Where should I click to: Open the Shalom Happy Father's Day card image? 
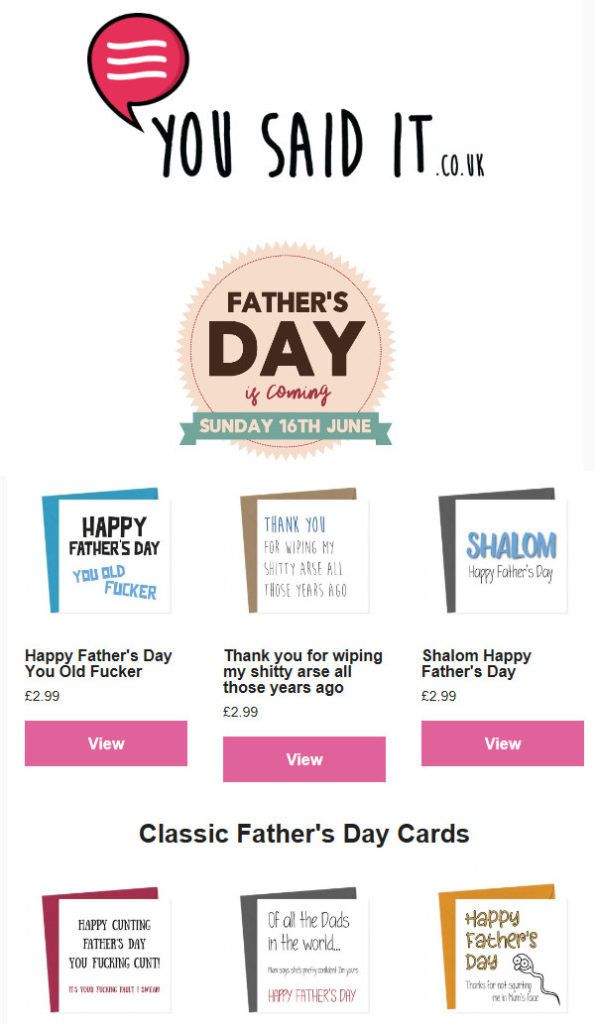pos(502,551)
